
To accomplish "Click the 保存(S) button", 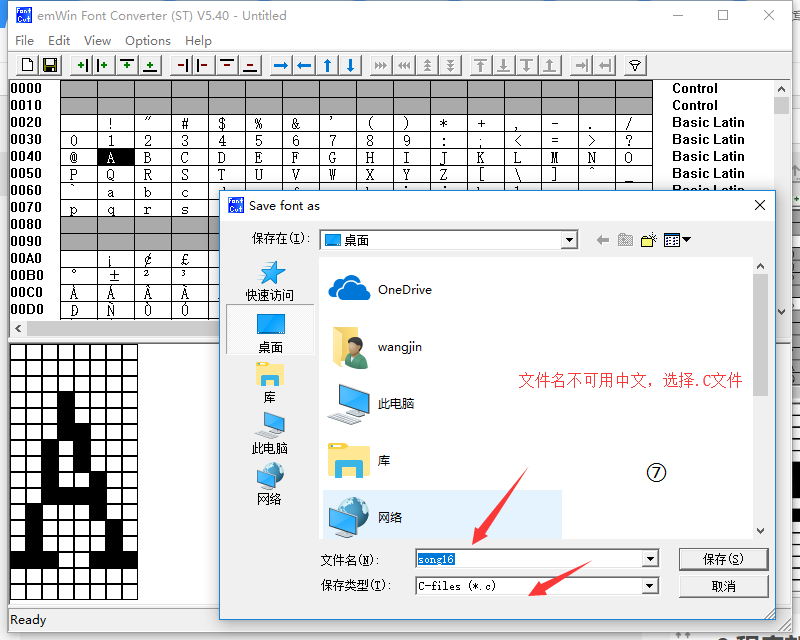I will [723, 559].
